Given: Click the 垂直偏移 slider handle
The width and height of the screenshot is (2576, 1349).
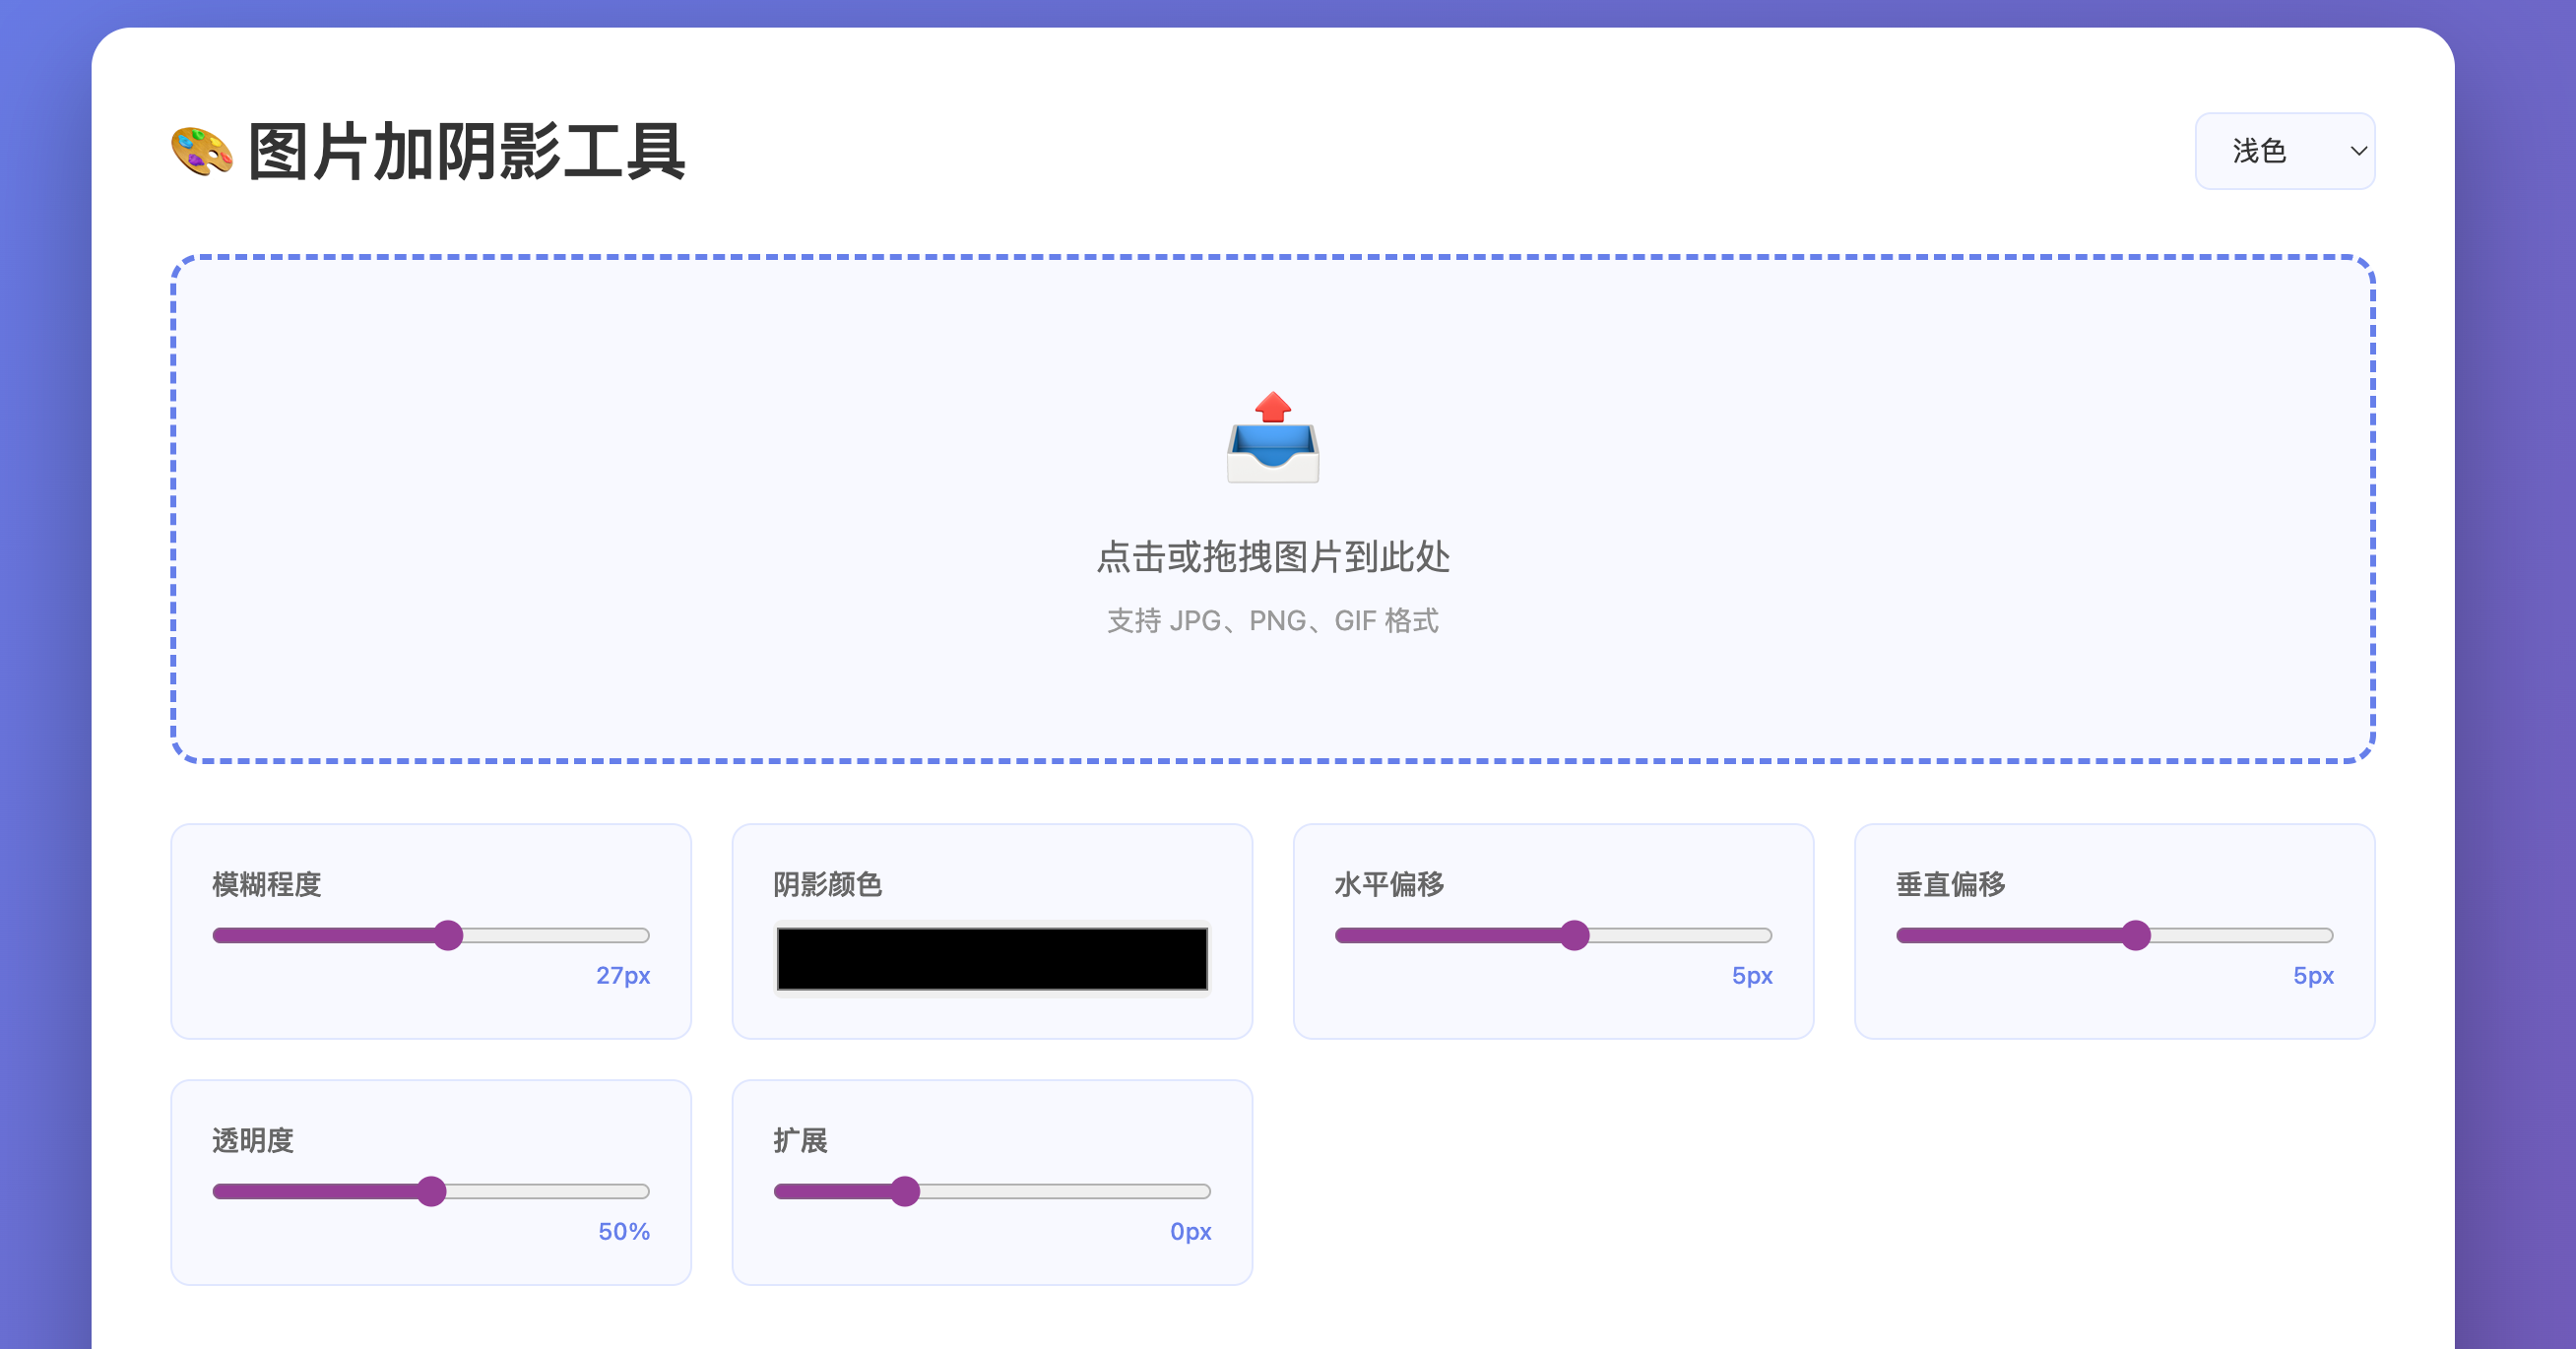Looking at the screenshot, I should coord(2135,935).
